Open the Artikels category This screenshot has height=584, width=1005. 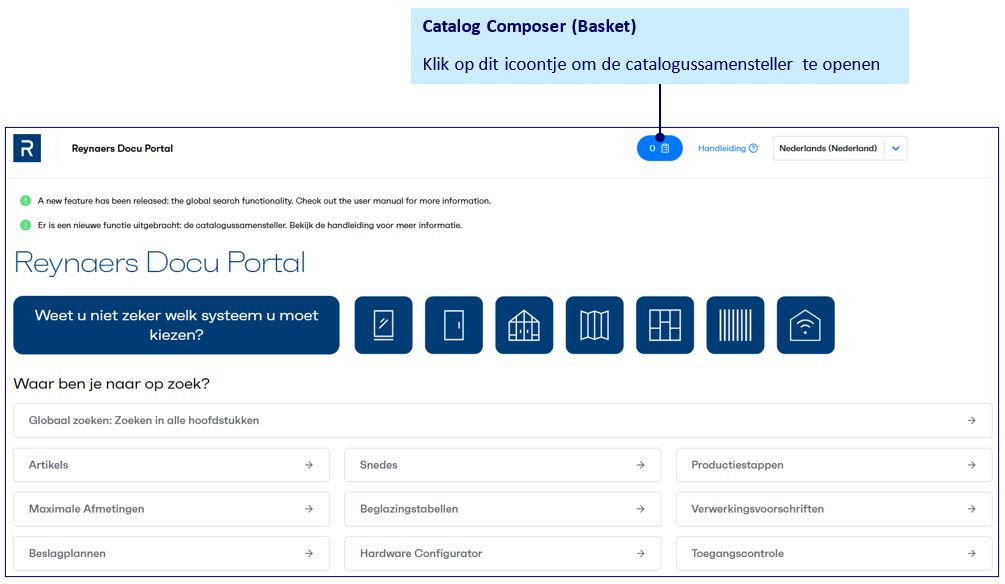171,465
